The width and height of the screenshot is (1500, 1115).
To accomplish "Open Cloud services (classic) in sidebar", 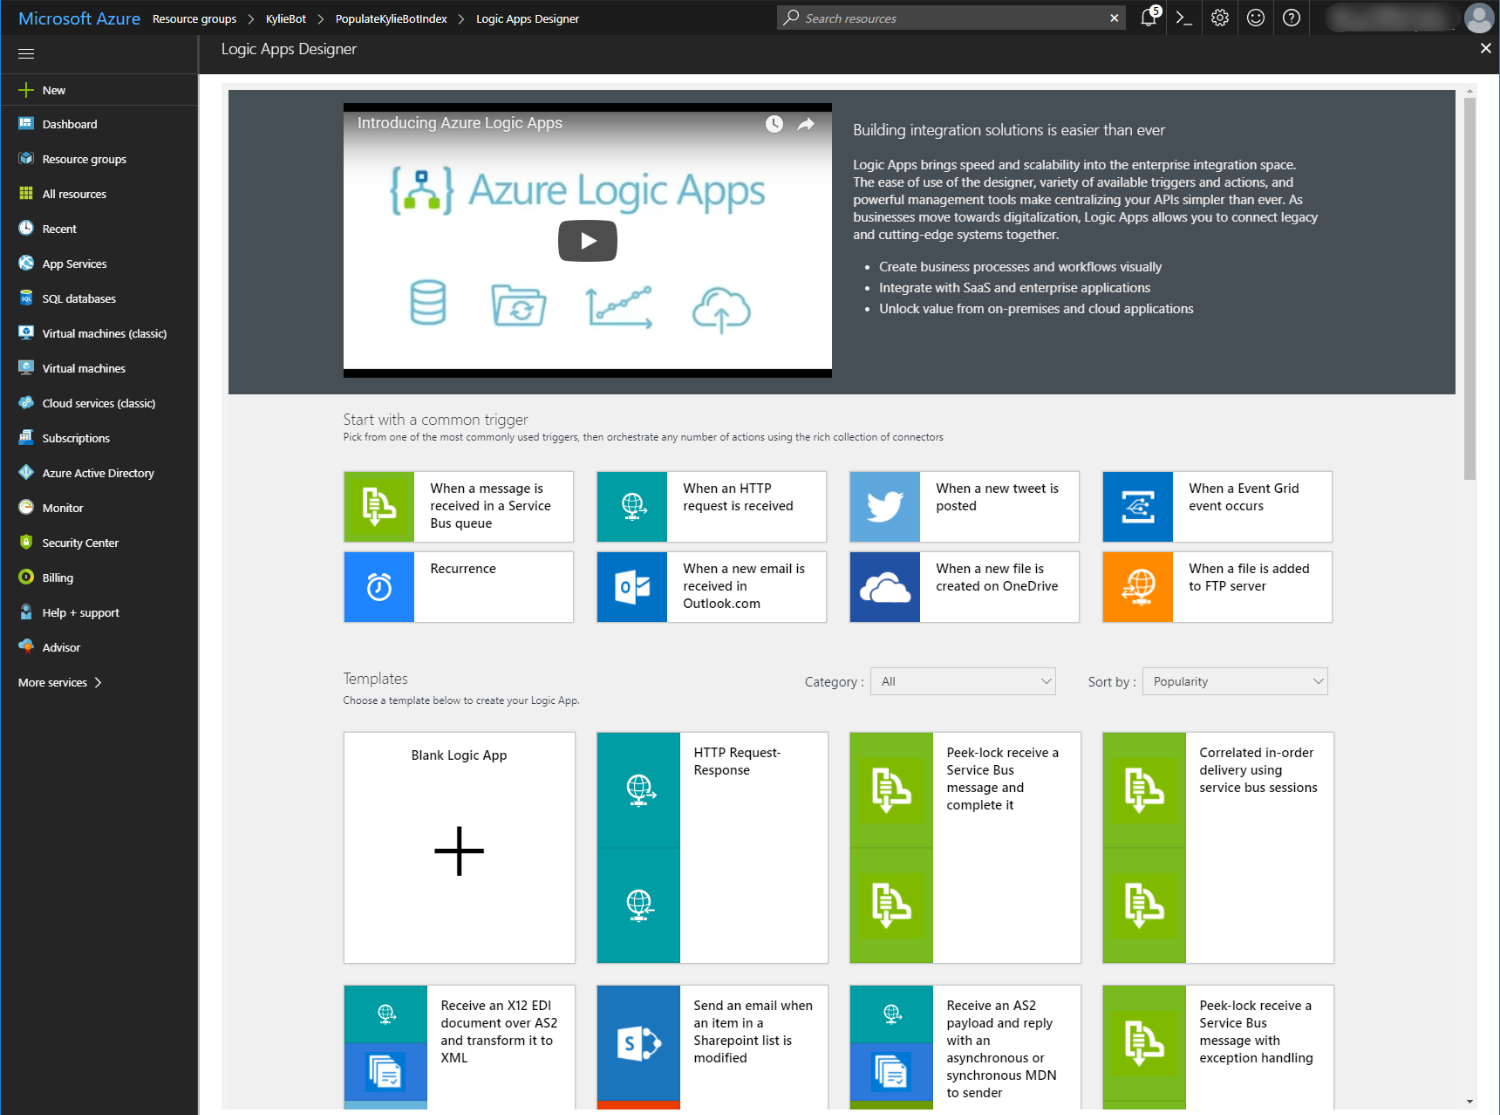I will coord(99,403).
